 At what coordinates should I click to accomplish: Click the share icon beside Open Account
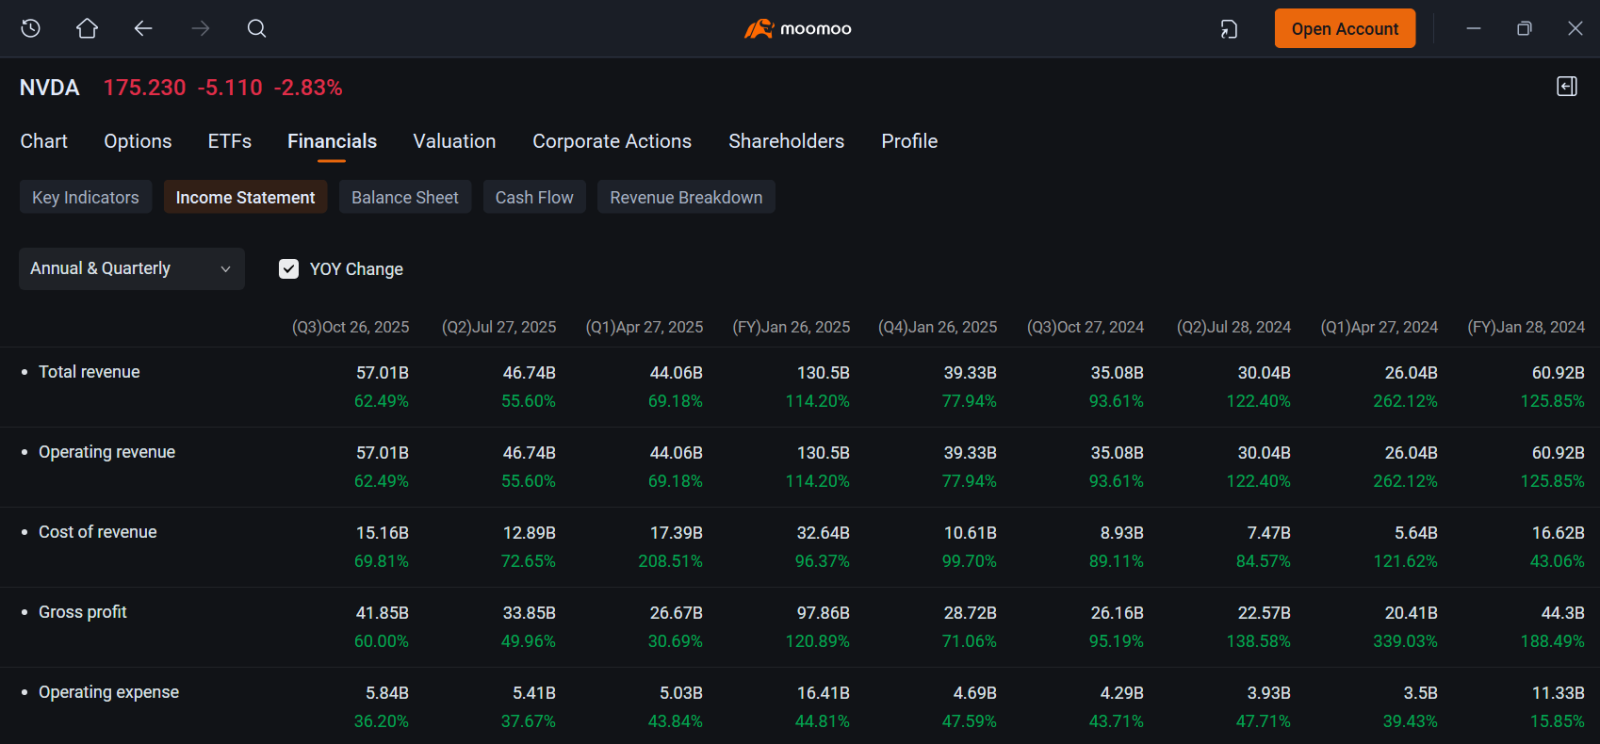(x=1229, y=29)
